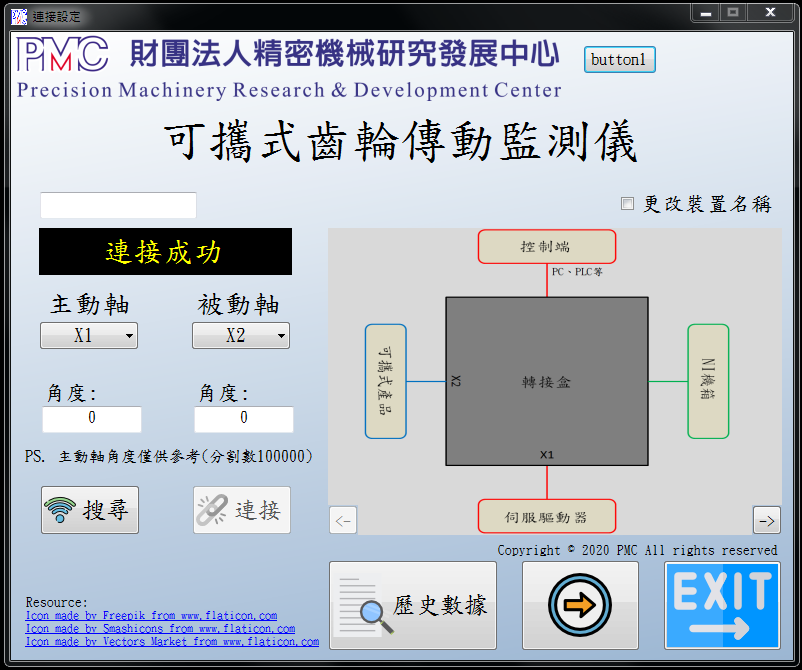The height and width of the screenshot is (670, 802).
Task: Open the Freepik flaticon resource link
Action: pyautogui.click(x=151, y=615)
